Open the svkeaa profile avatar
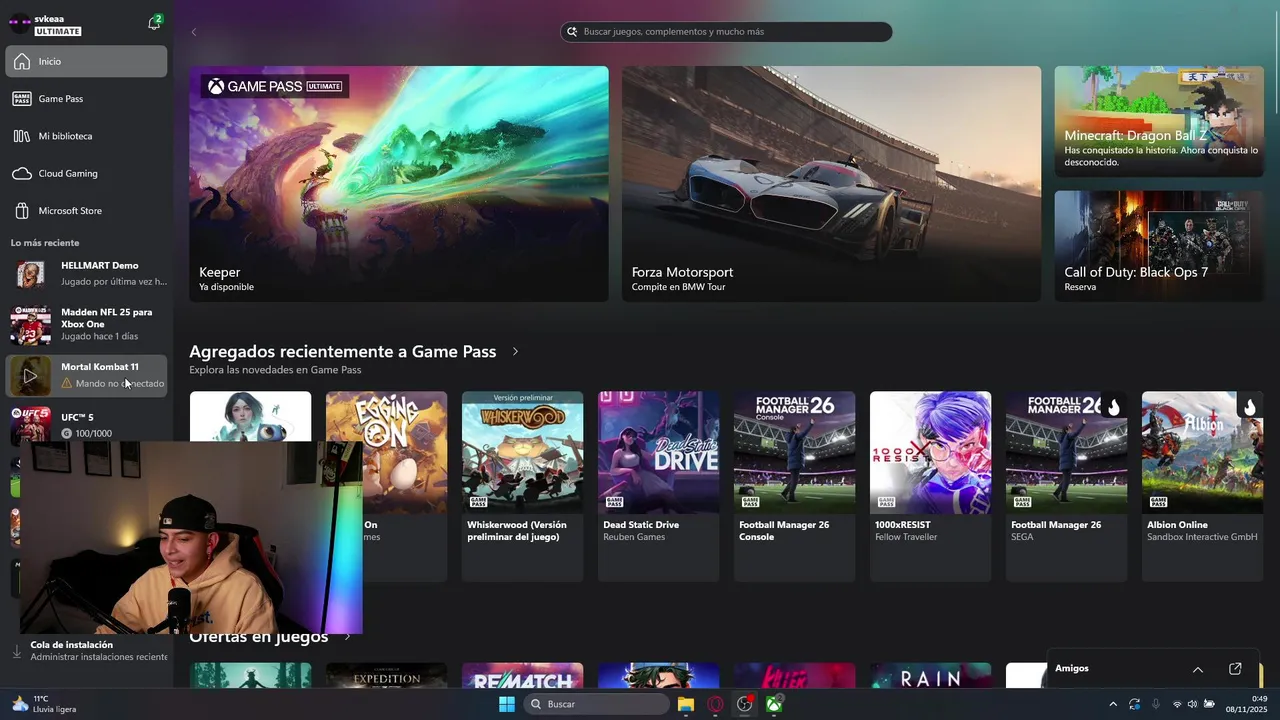The image size is (1280, 720). click(x=19, y=24)
